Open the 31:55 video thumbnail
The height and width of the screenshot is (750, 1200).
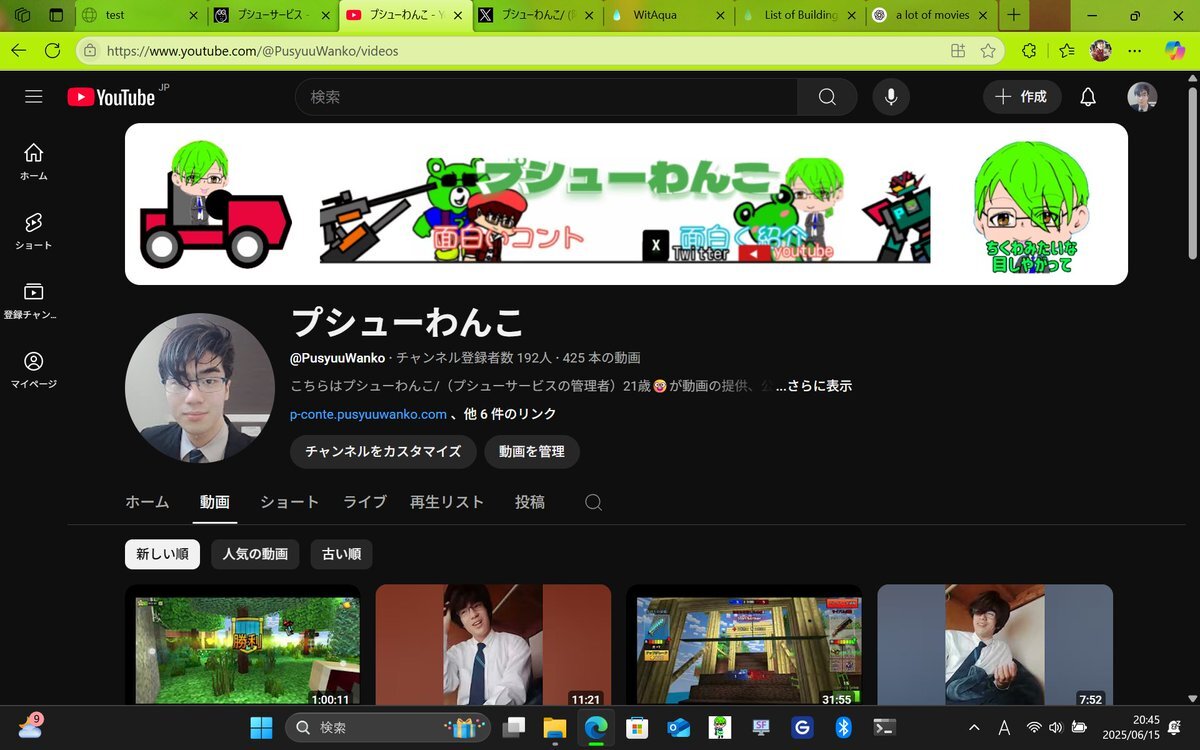pos(744,645)
